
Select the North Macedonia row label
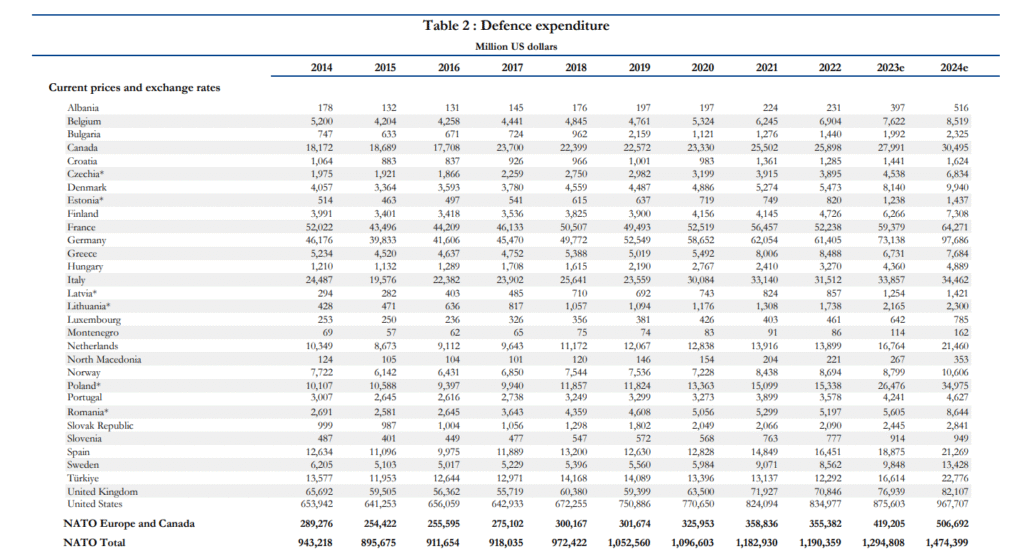coord(104,359)
